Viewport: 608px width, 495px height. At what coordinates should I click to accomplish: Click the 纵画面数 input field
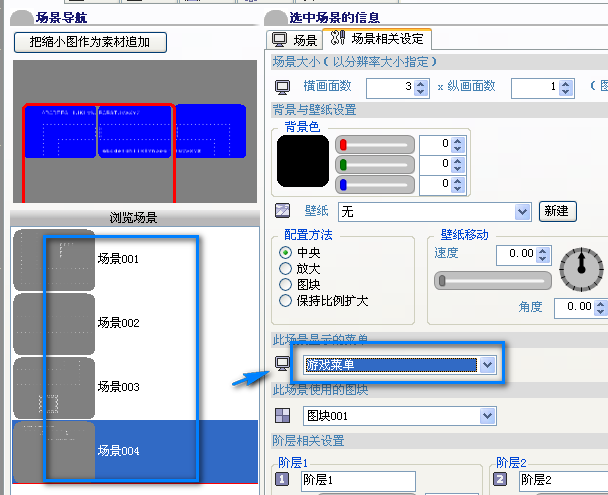[535, 88]
